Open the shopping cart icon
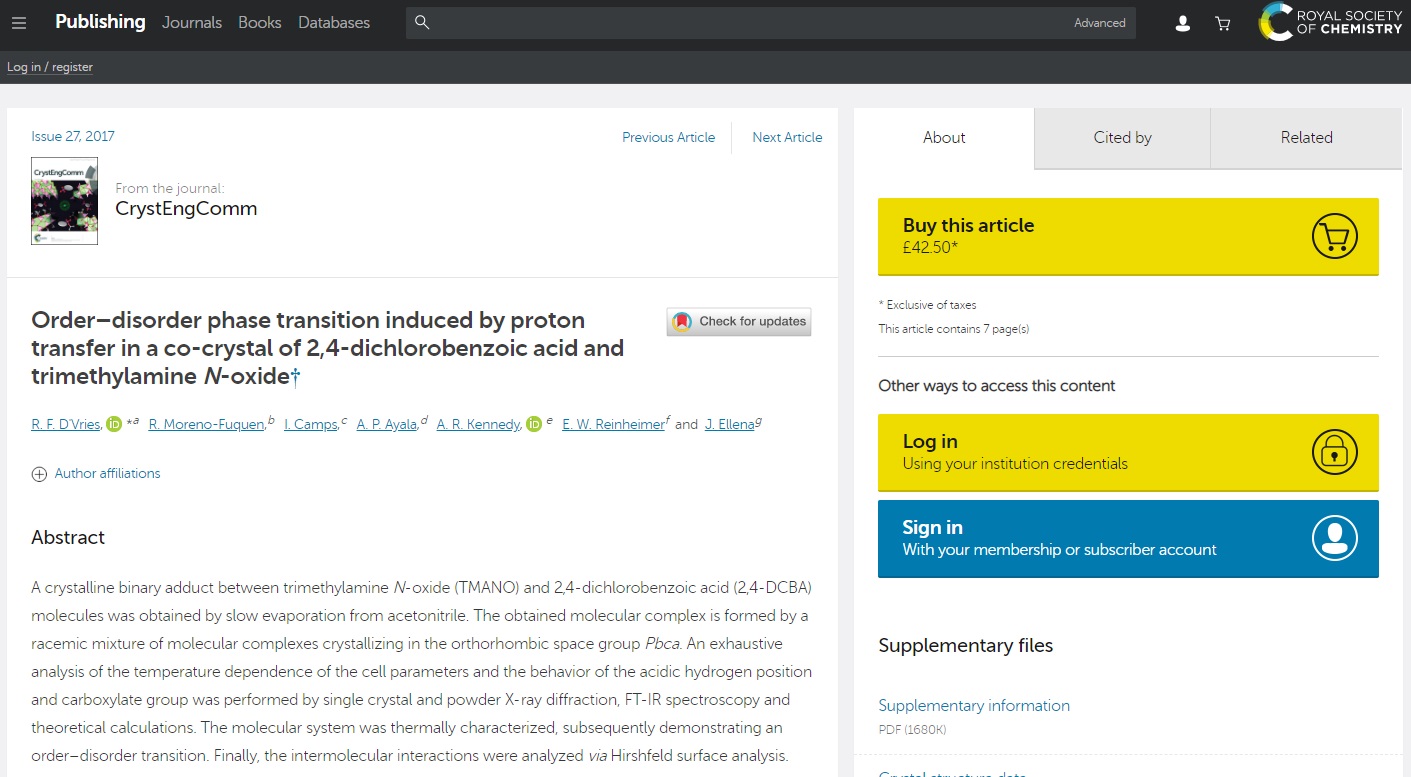Screen dimensions: 1411x777 pos(1222,24)
